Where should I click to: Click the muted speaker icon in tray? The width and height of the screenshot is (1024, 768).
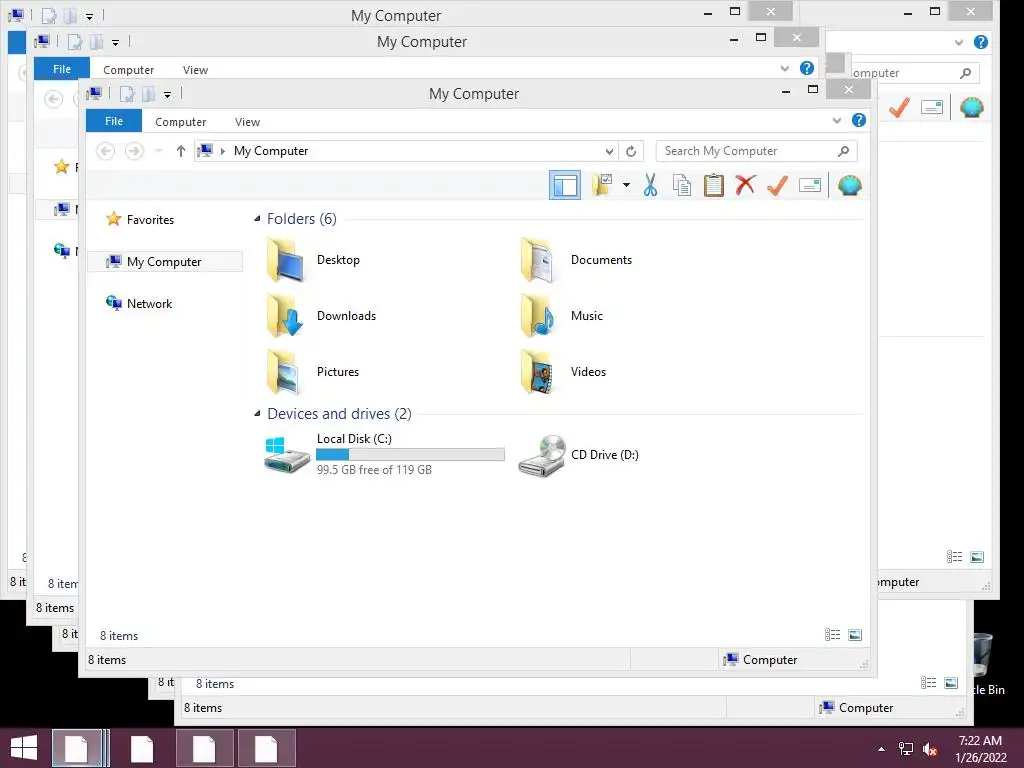[x=930, y=748]
